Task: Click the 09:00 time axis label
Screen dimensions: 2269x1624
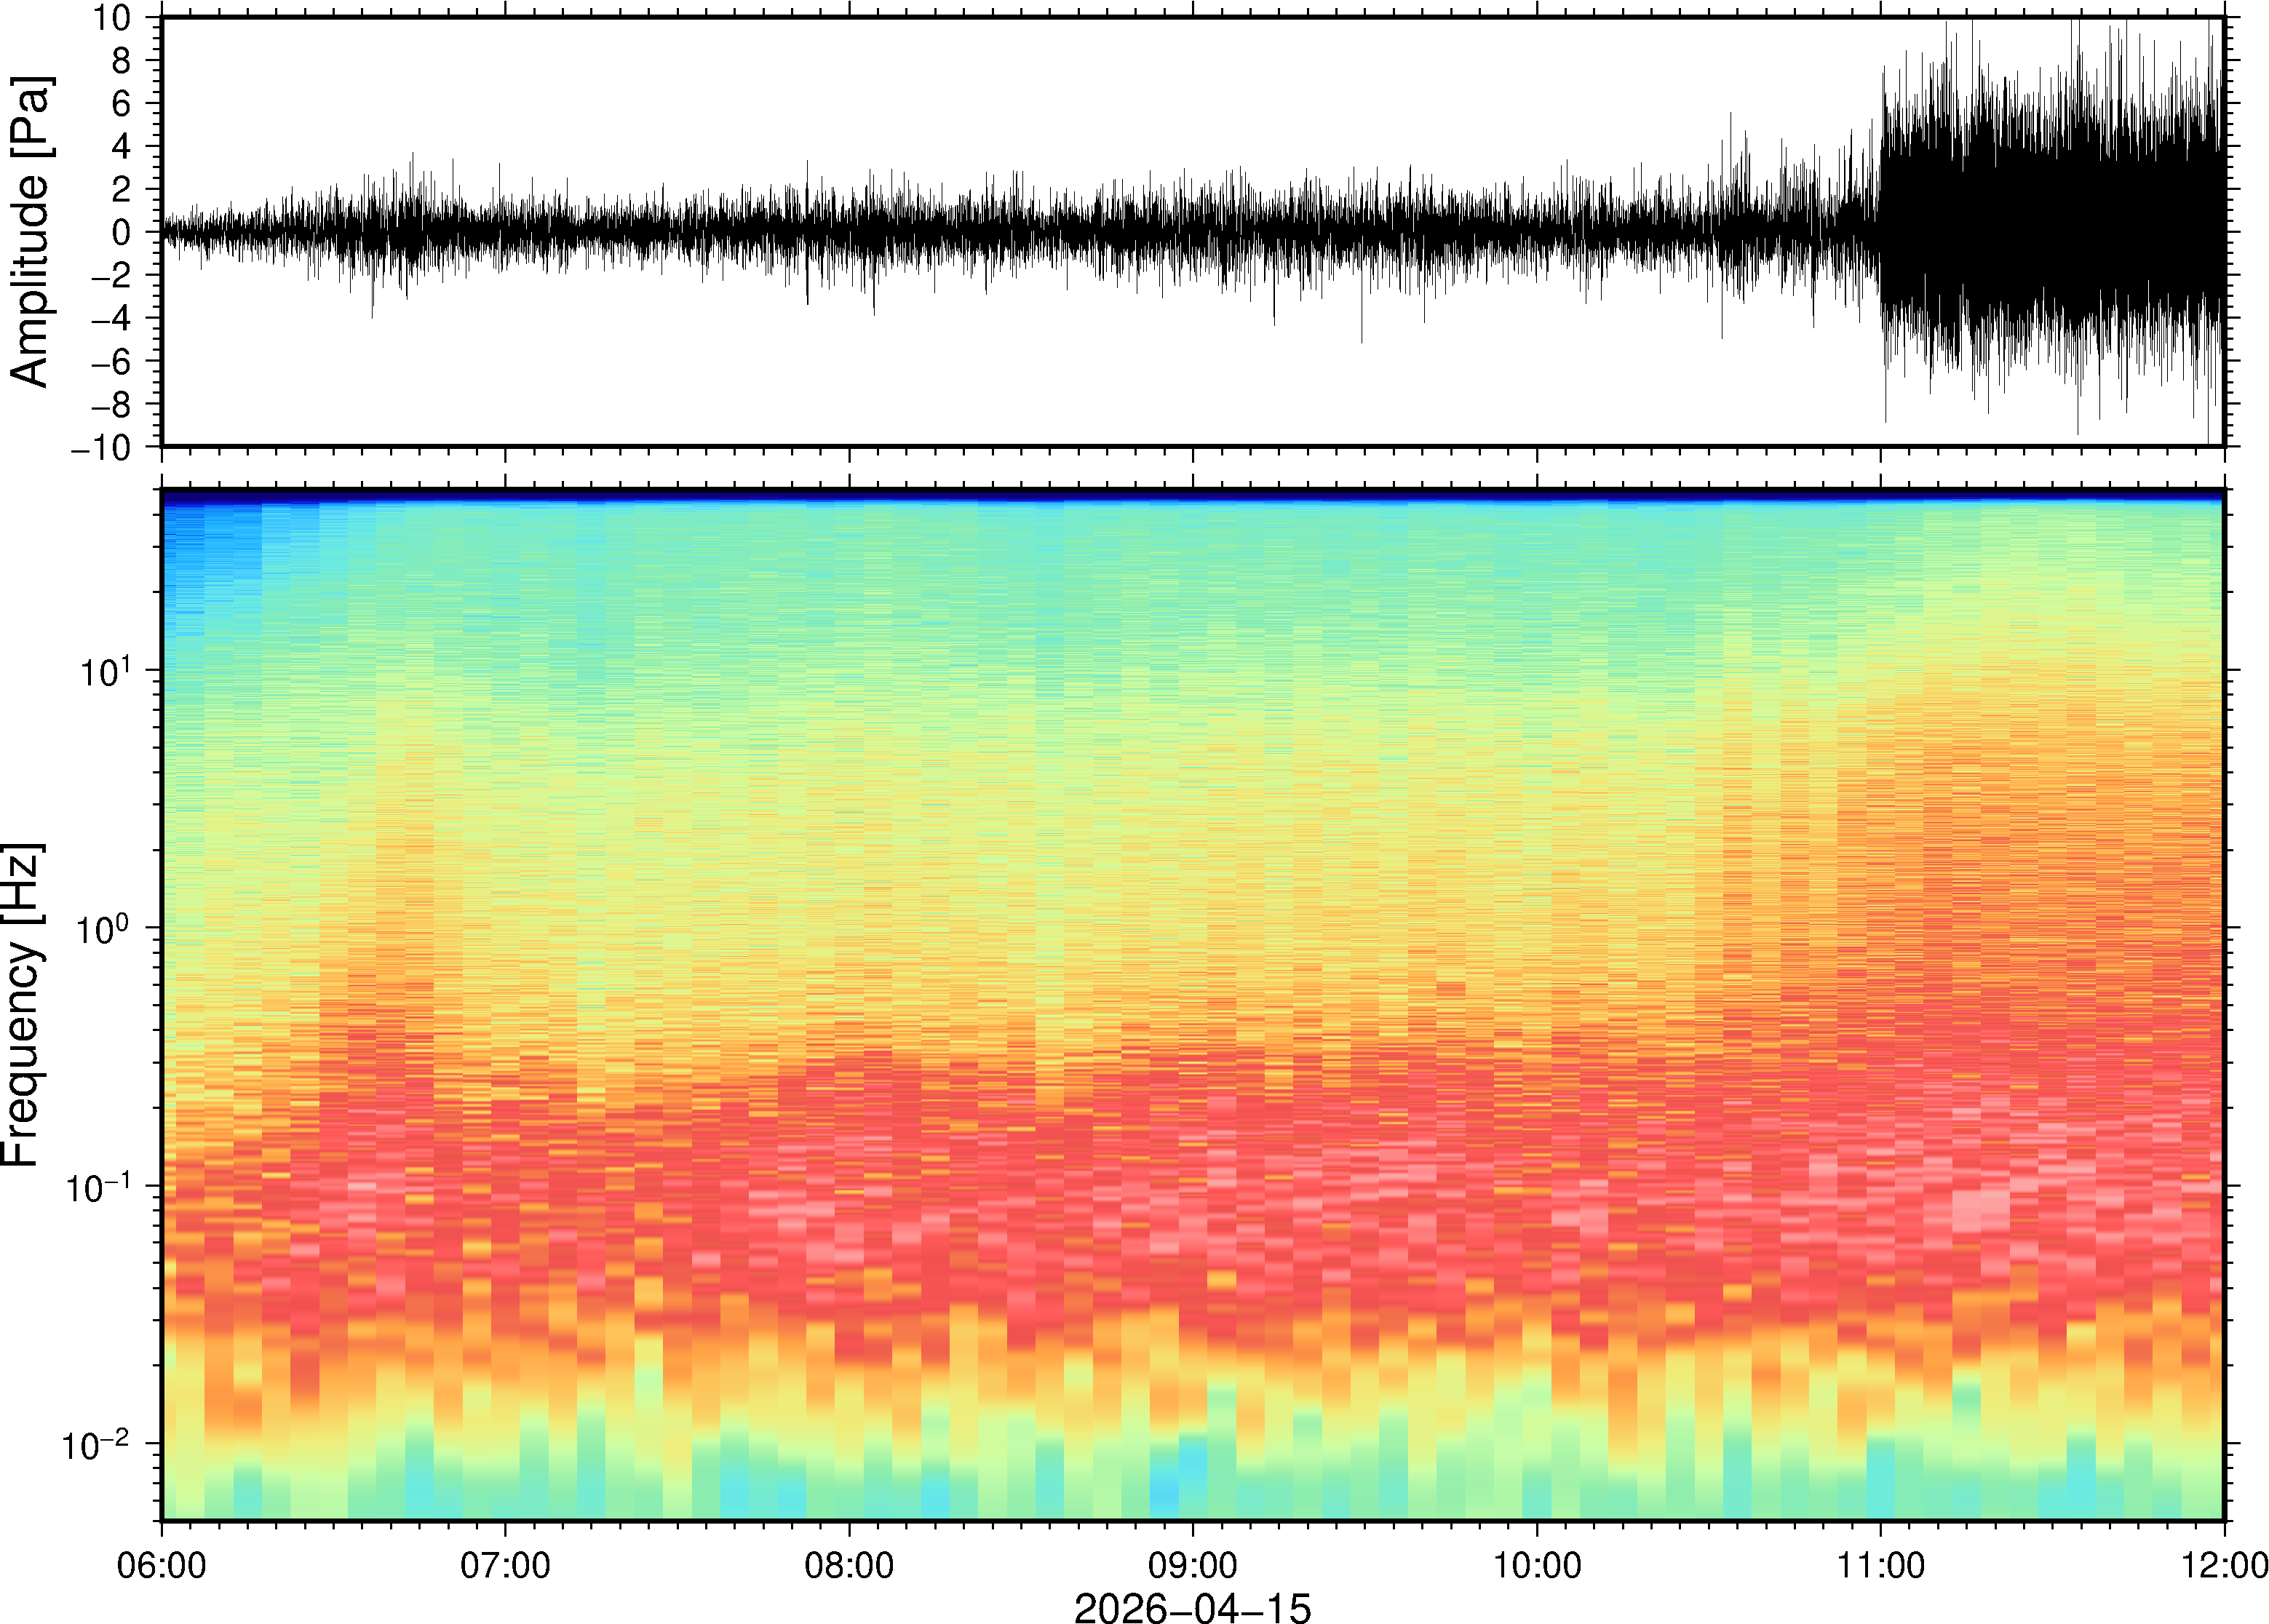Action: [x=1192, y=1565]
